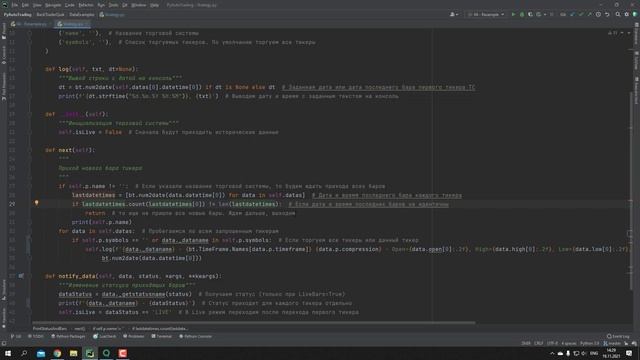The image size is (640, 360).
Task: Click the override gutter icon beside notify_data
Action: pyautogui.click(x=21, y=276)
